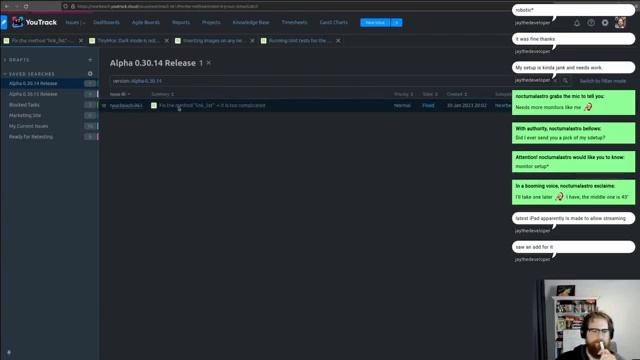Open the issue ID link in the row

click(126, 106)
